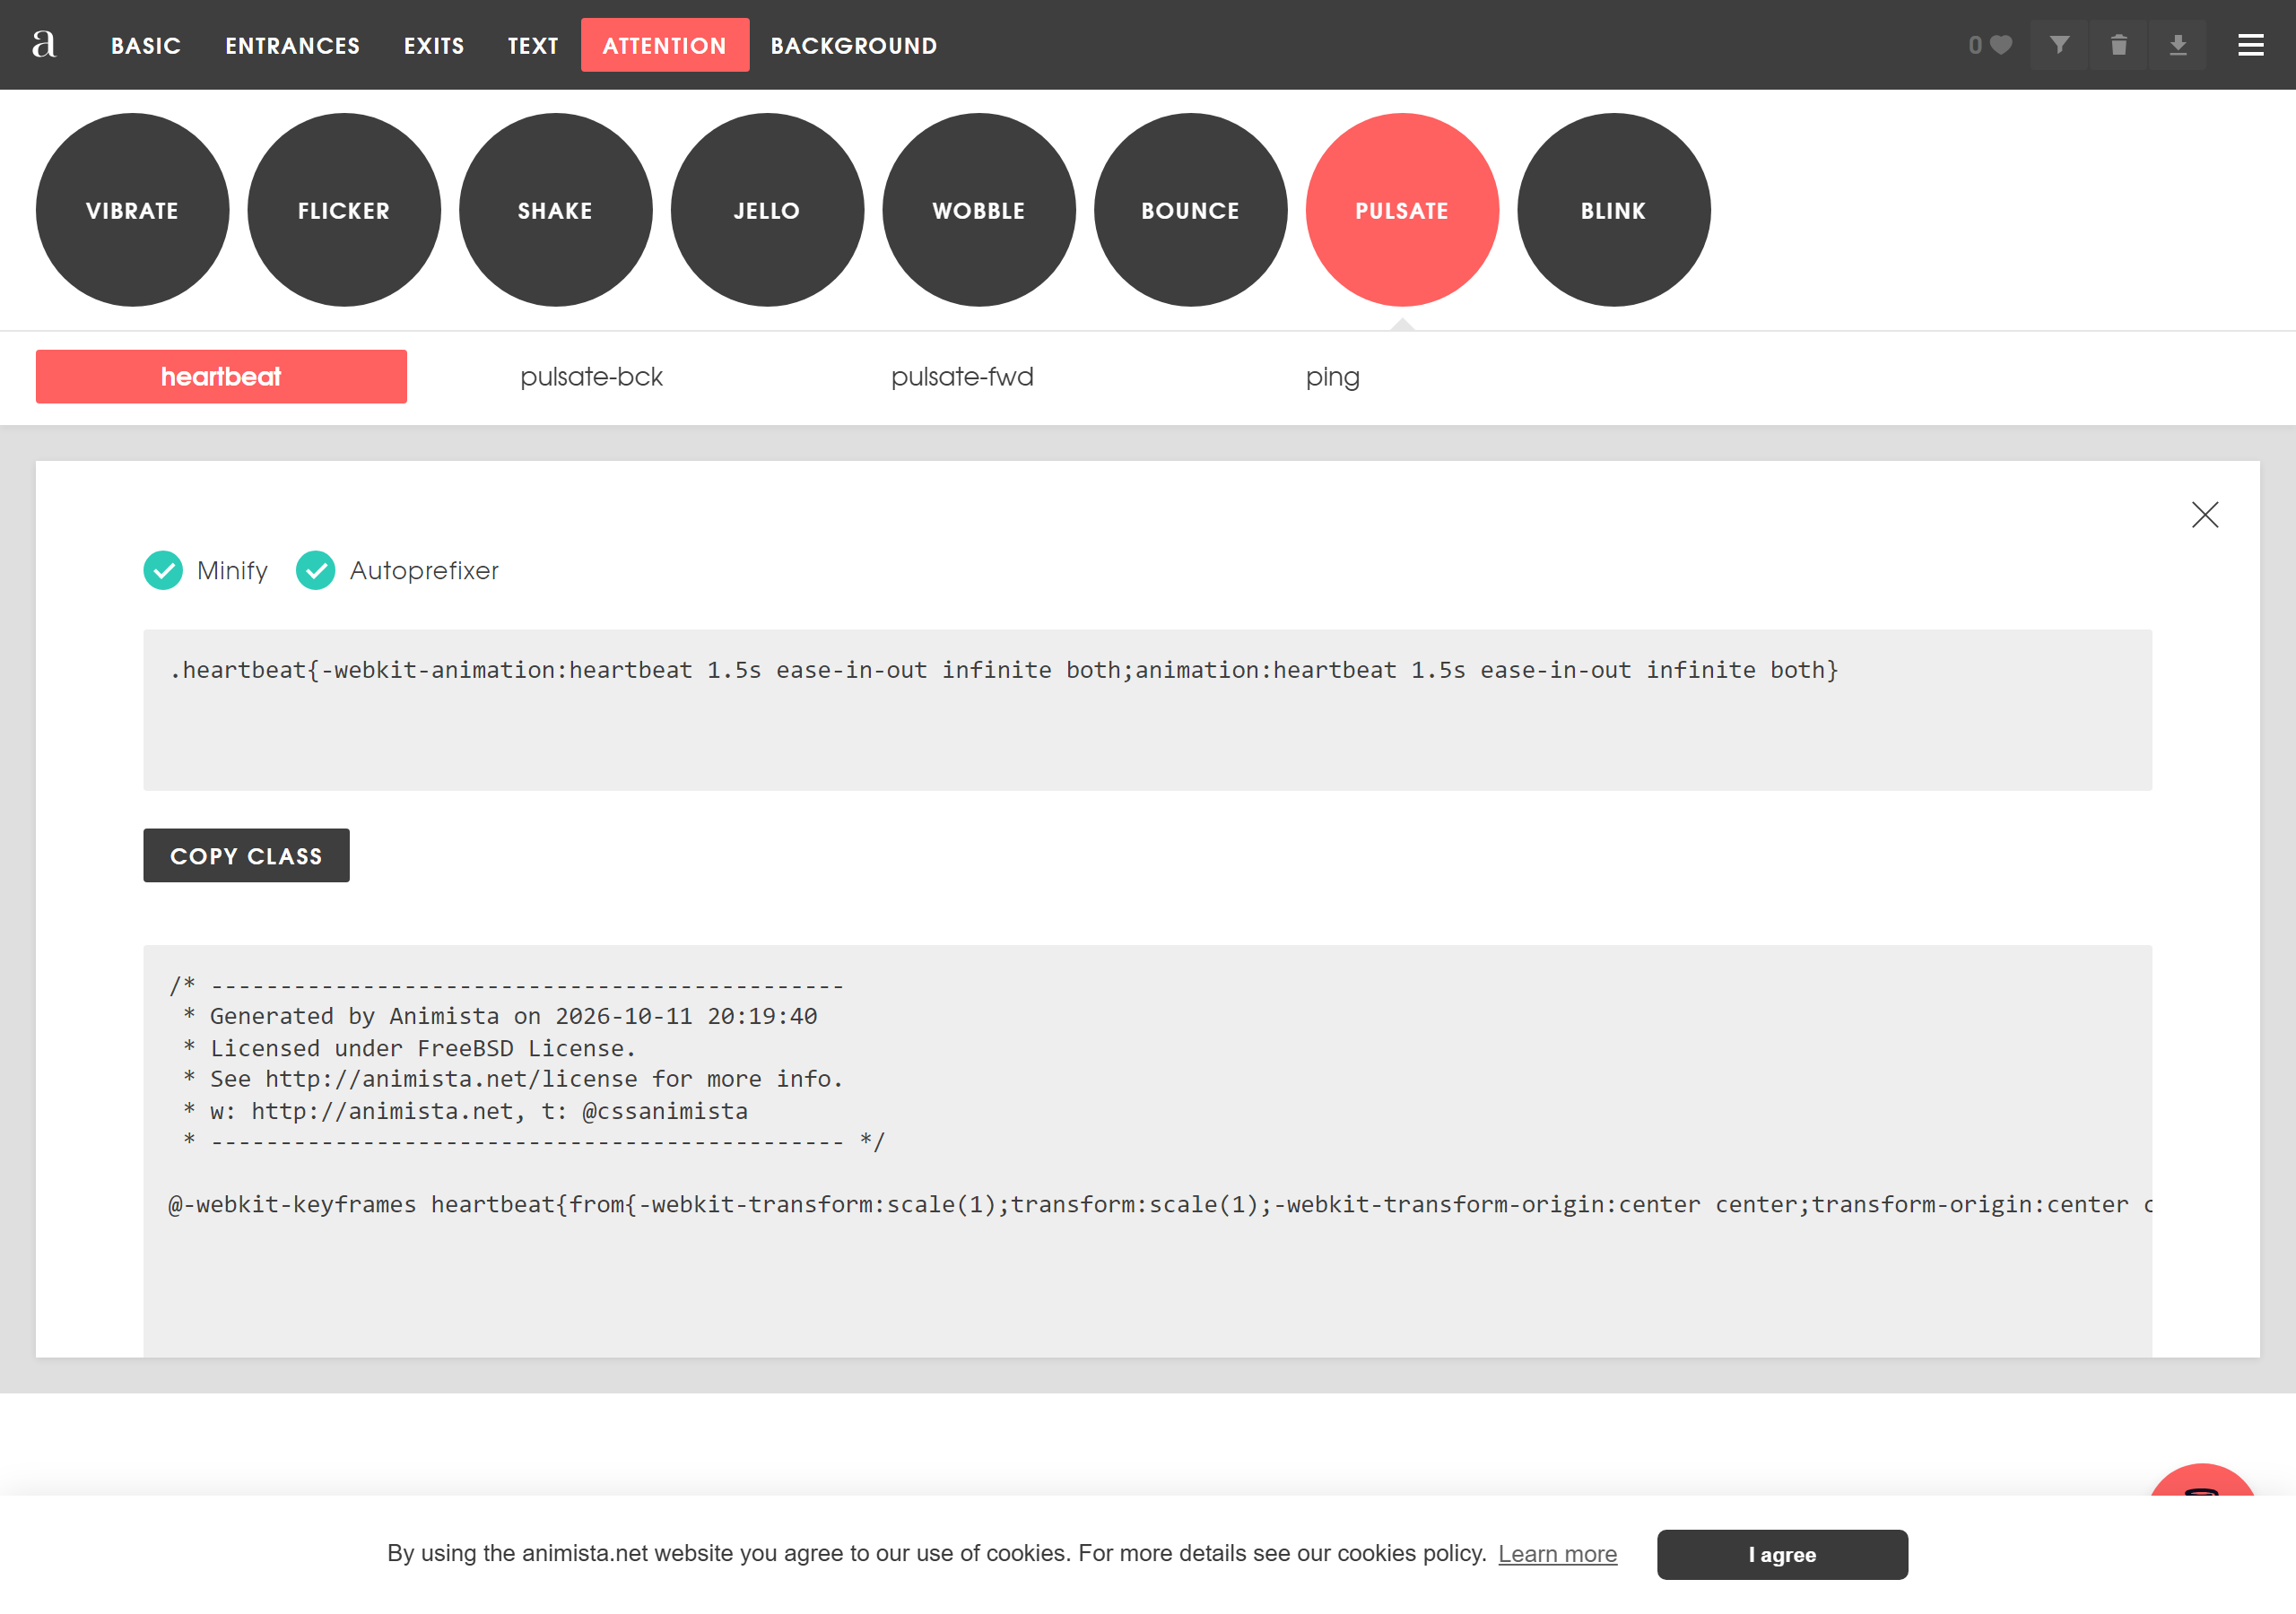Select the Attention tab
2296x1614 pixels.
coord(665,45)
